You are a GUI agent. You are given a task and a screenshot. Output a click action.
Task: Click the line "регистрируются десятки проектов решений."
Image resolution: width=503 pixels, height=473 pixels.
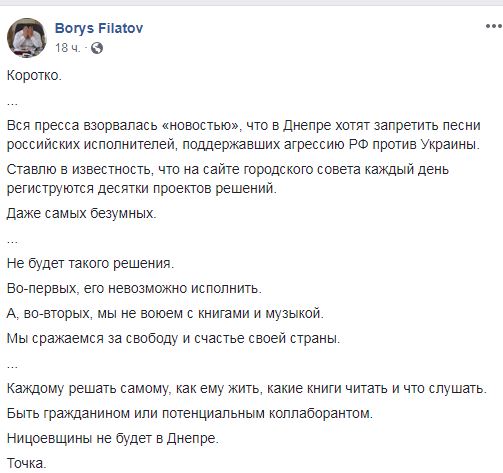[142, 189]
